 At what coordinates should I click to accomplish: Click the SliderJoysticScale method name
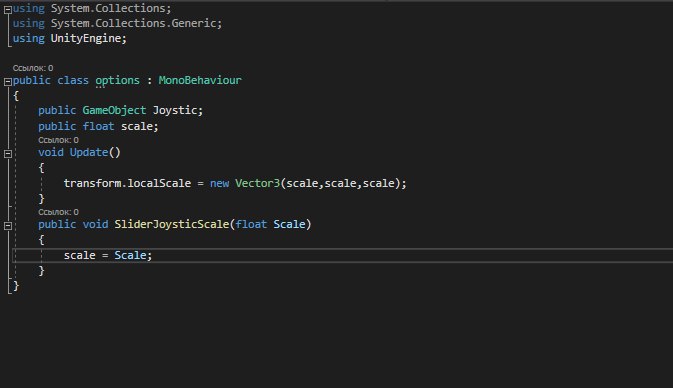click(x=172, y=224)
